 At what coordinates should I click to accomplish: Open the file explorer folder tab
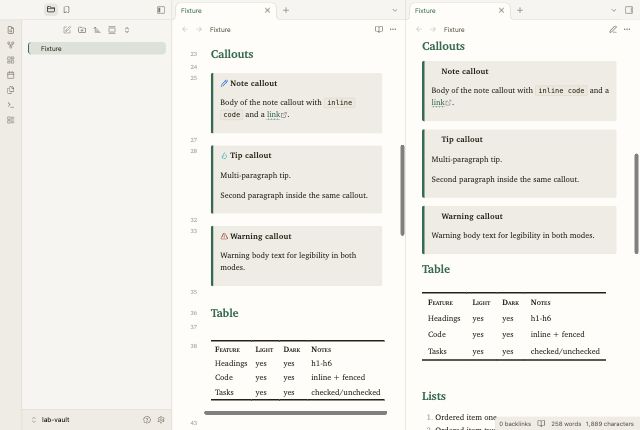click(51, 9)
